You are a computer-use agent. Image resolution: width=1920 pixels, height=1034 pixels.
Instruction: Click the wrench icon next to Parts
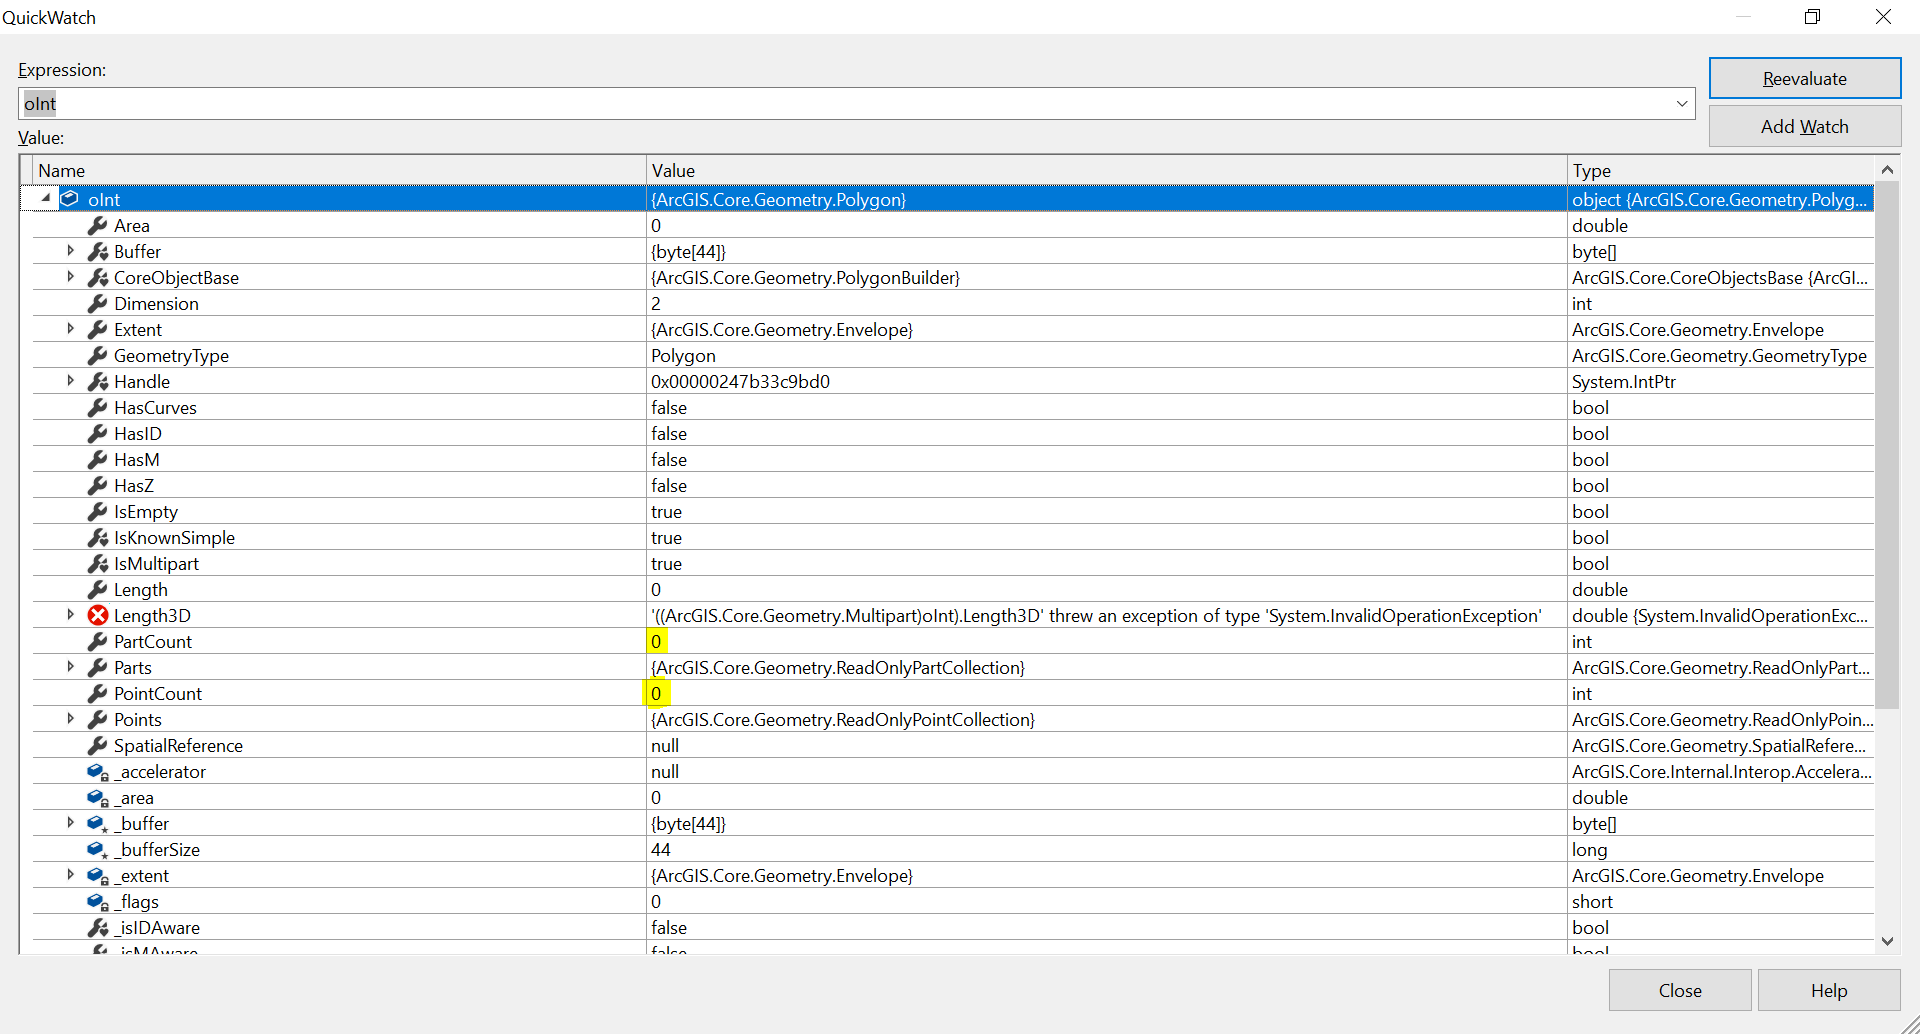(97, 668)
